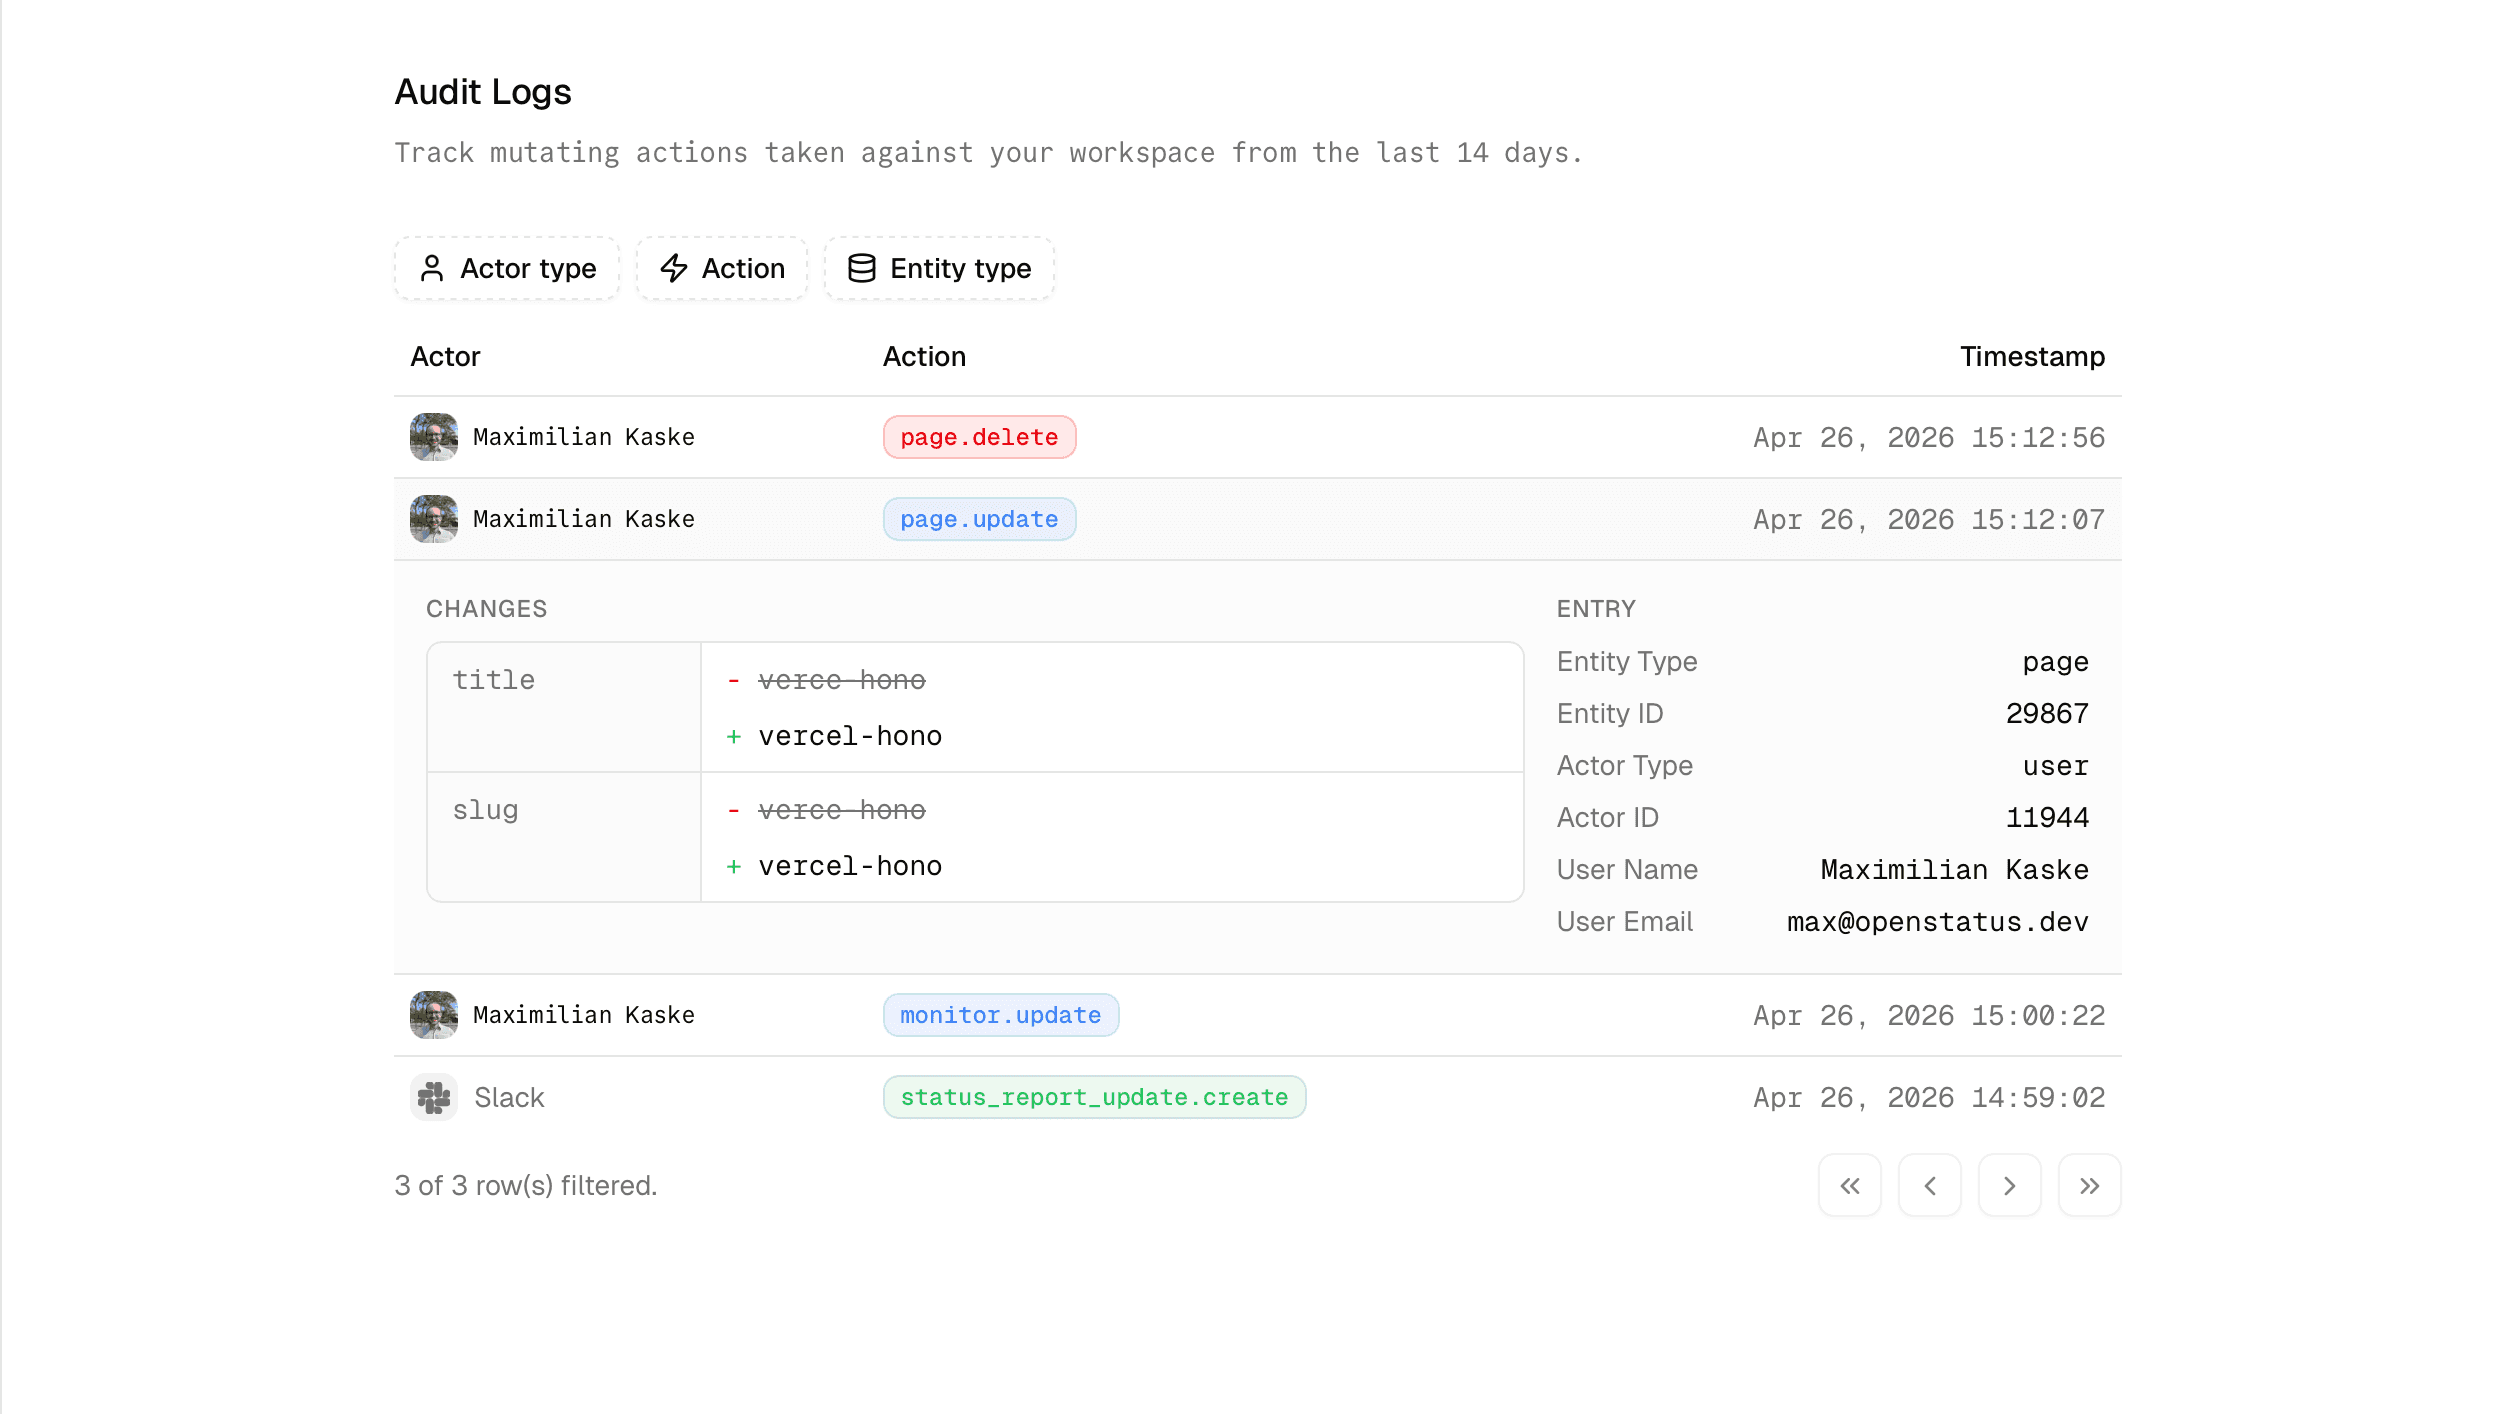Image resolution: width=2512 pixels, height=1414 pixels.
Task: Click the double-left arrow first page icon
Action: pos(1850,1185)
